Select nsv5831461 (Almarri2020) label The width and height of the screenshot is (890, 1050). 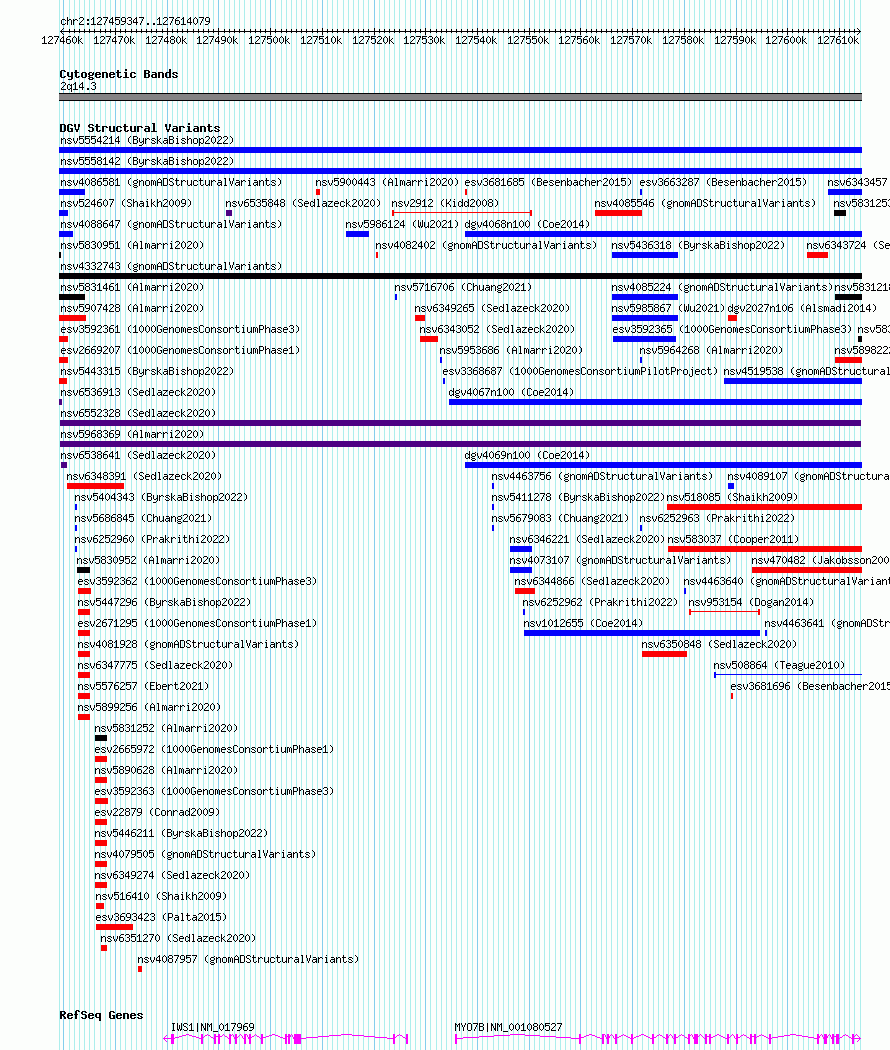pyautogui.click(x=132, y=287)
